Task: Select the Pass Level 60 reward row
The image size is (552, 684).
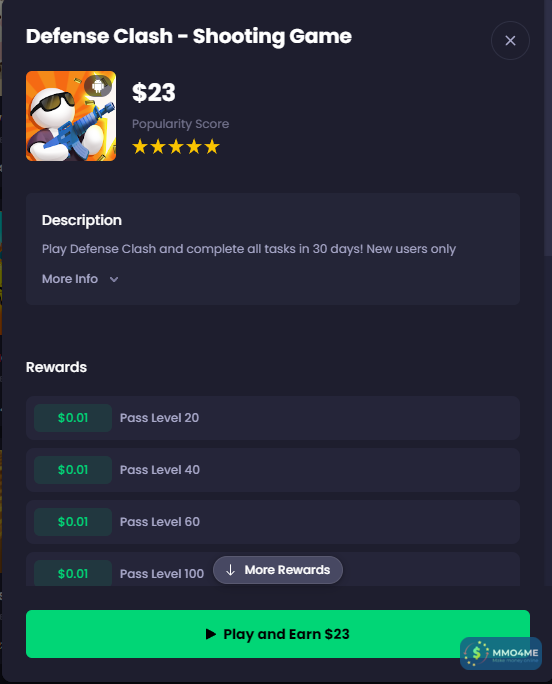Action: click(273, 522)
